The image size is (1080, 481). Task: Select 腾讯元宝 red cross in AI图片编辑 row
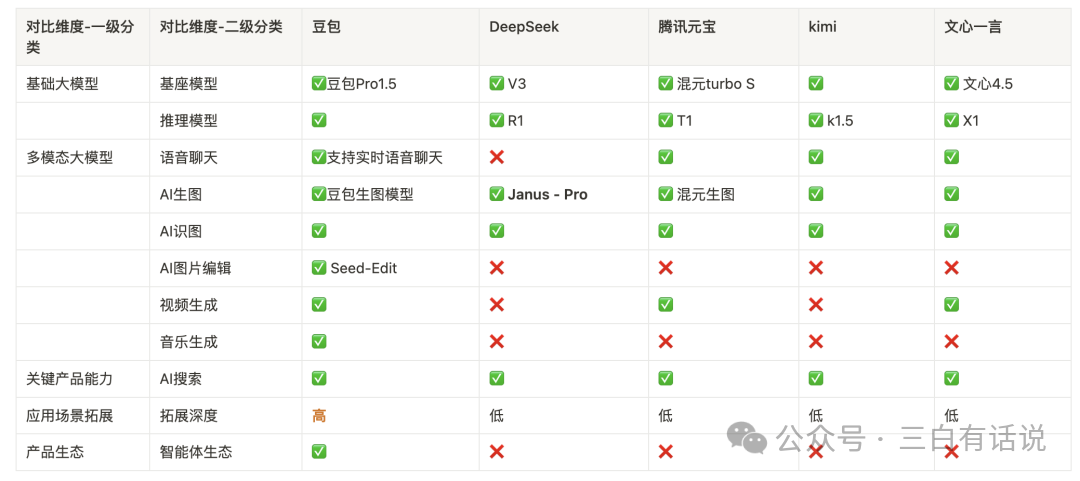(665, 267)
